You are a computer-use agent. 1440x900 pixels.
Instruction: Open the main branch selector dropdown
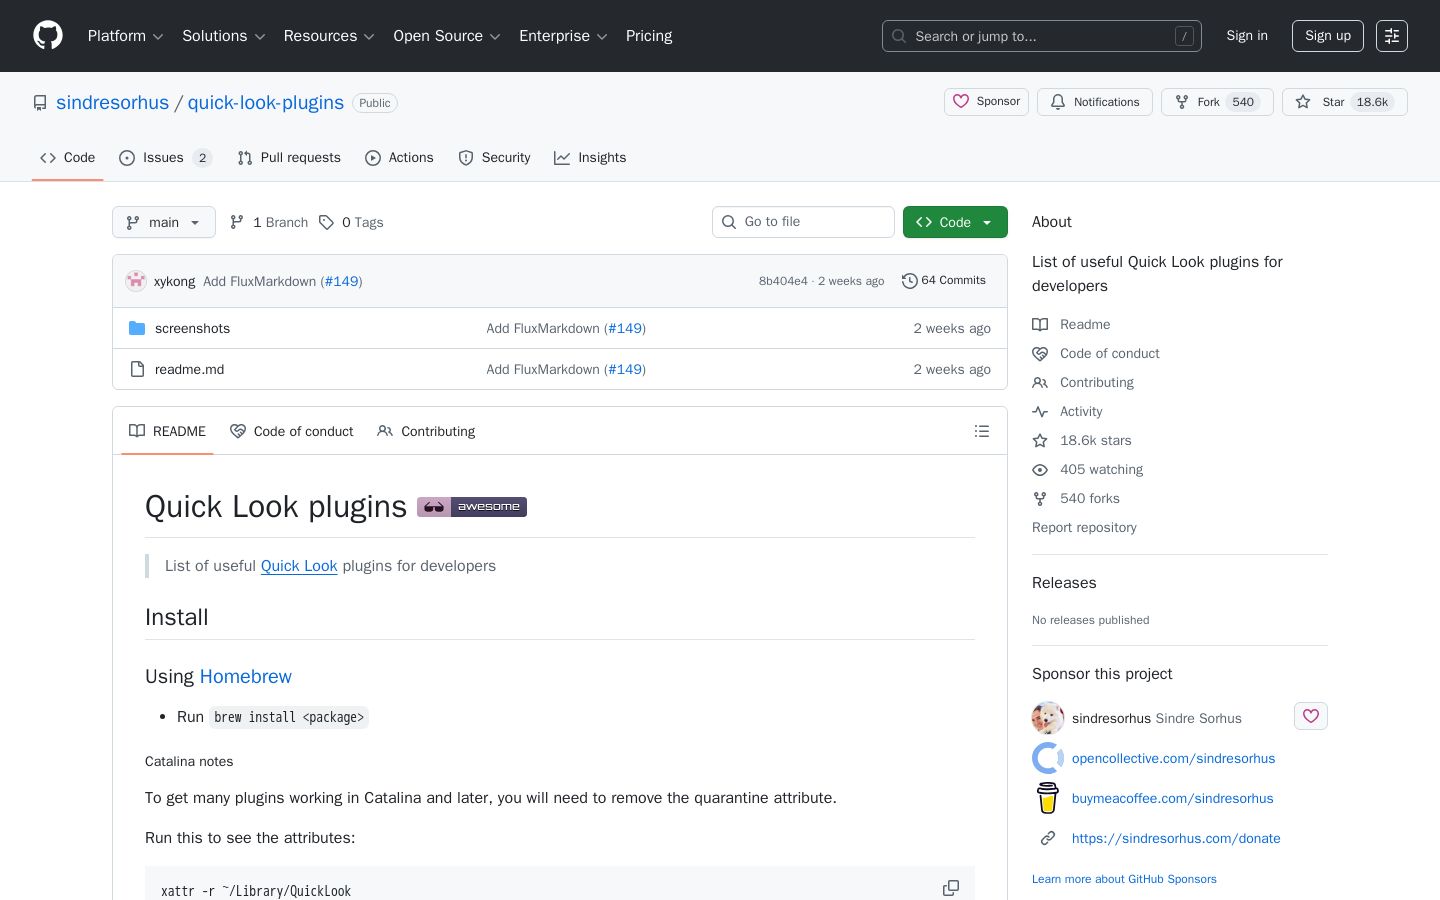click(x=164, y=222)
